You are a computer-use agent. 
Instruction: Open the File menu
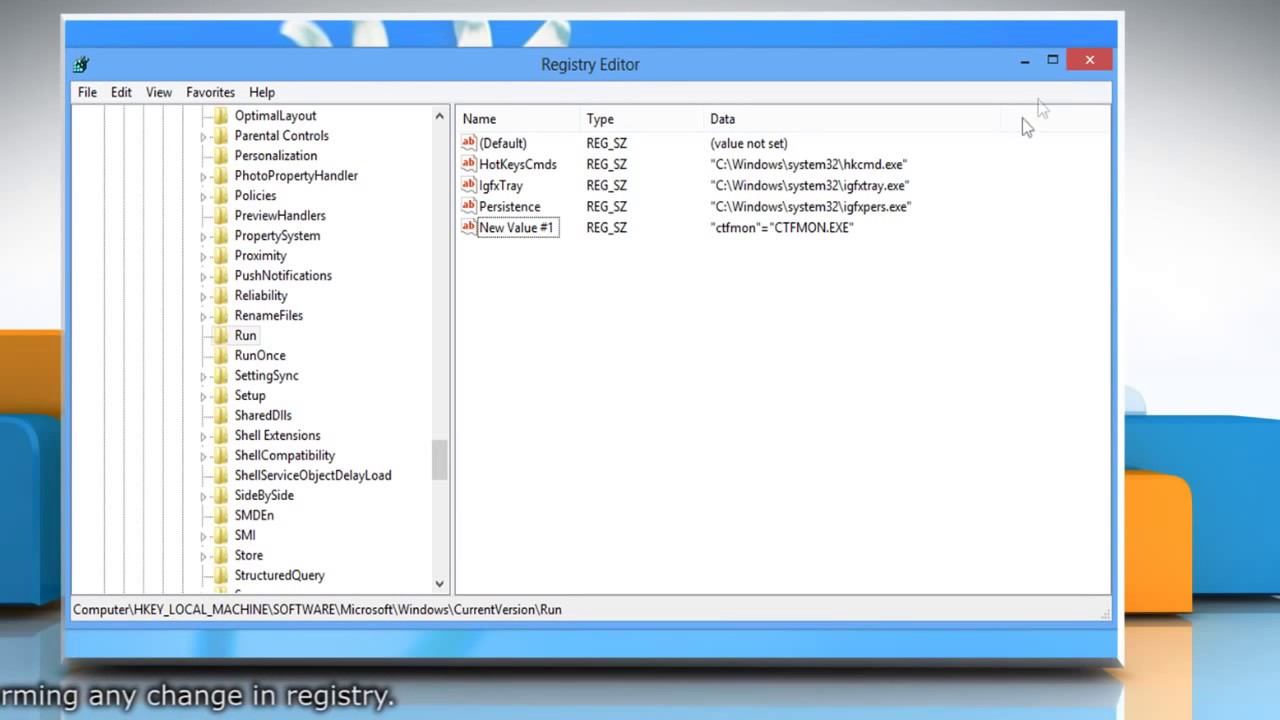pyautogui.click(x=87, y=92)
